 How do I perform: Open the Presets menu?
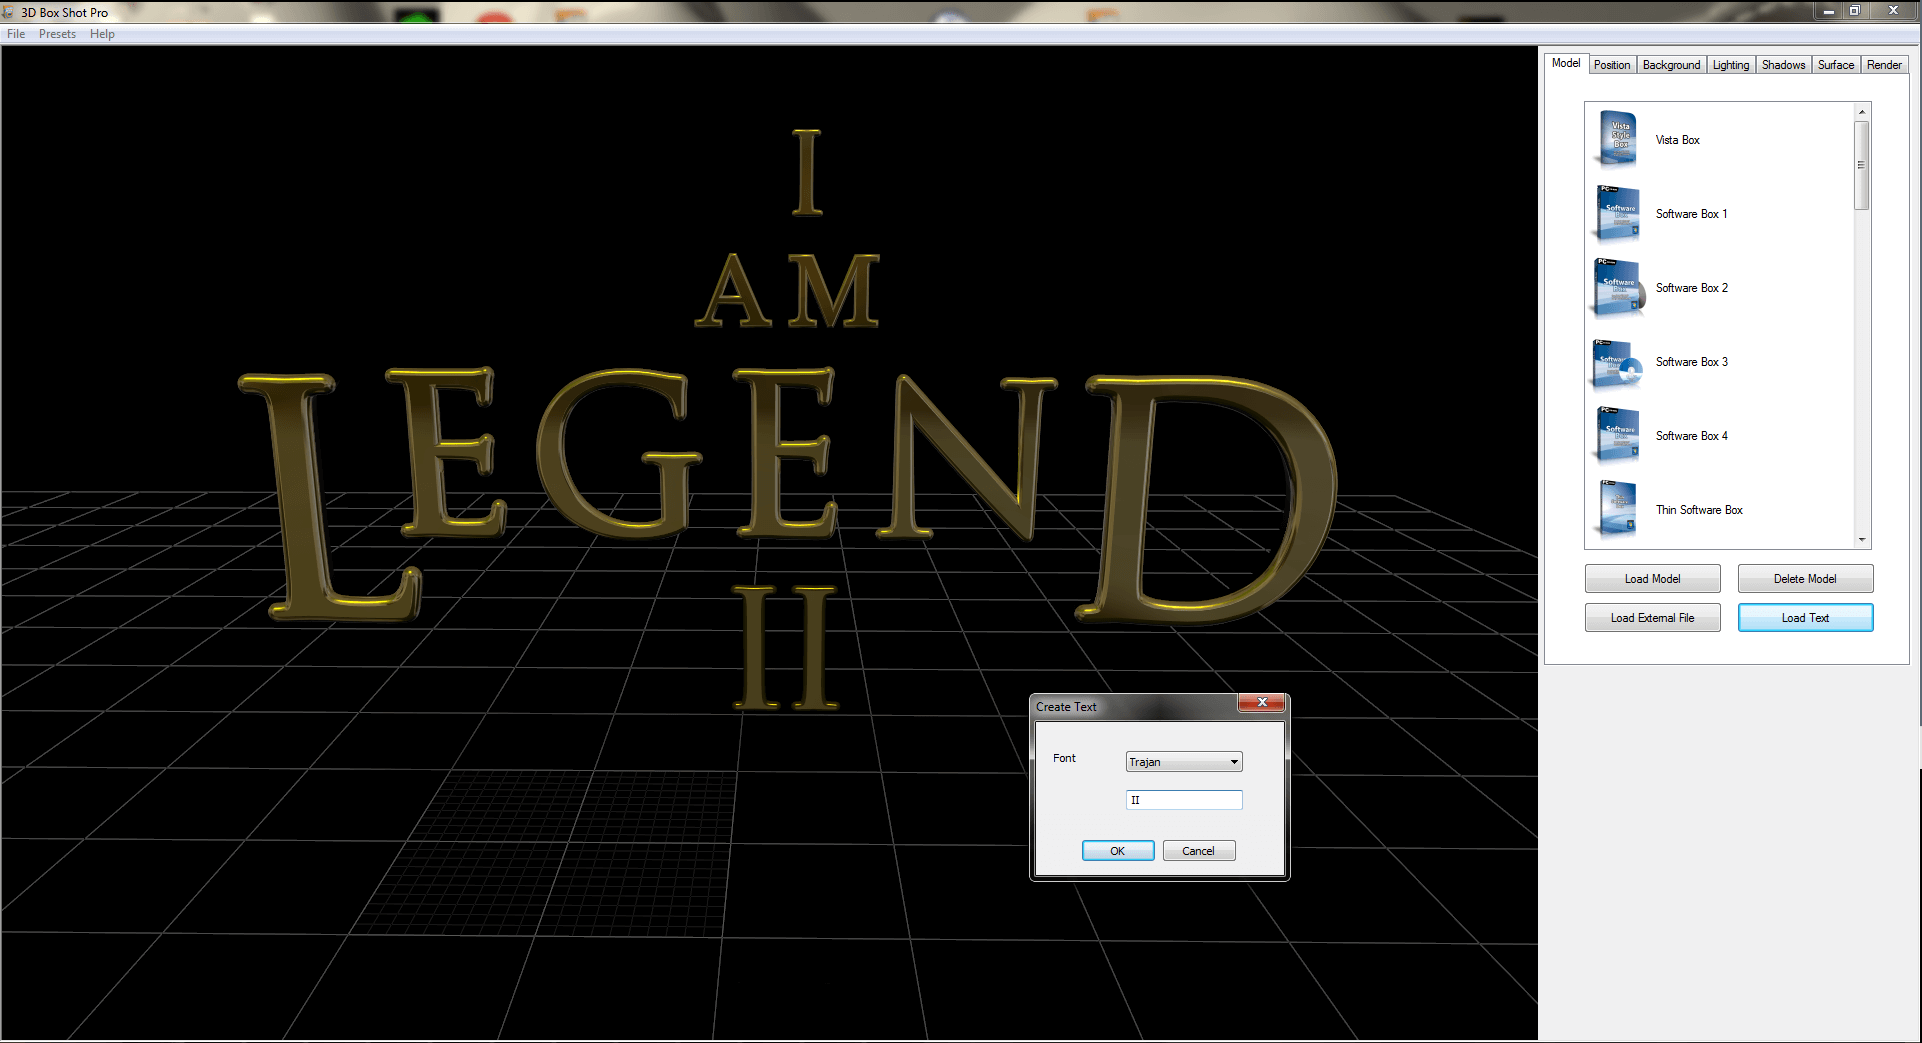[x=57, y=34]
